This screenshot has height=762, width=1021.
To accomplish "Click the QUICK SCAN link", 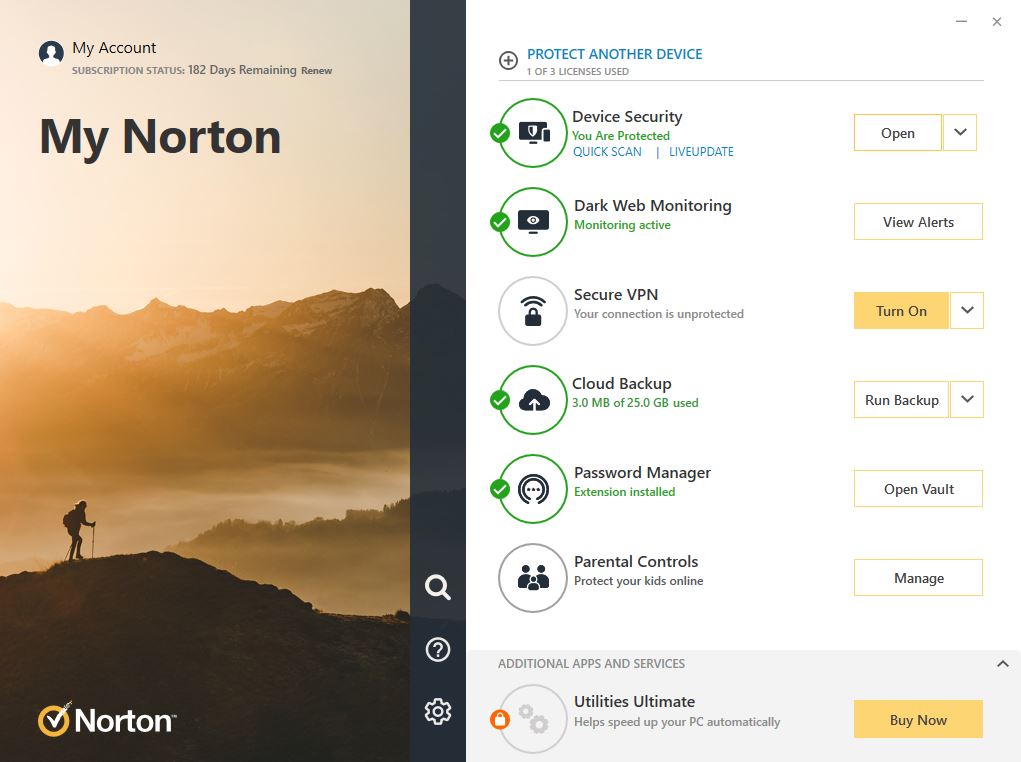I will tap(607, 152).
